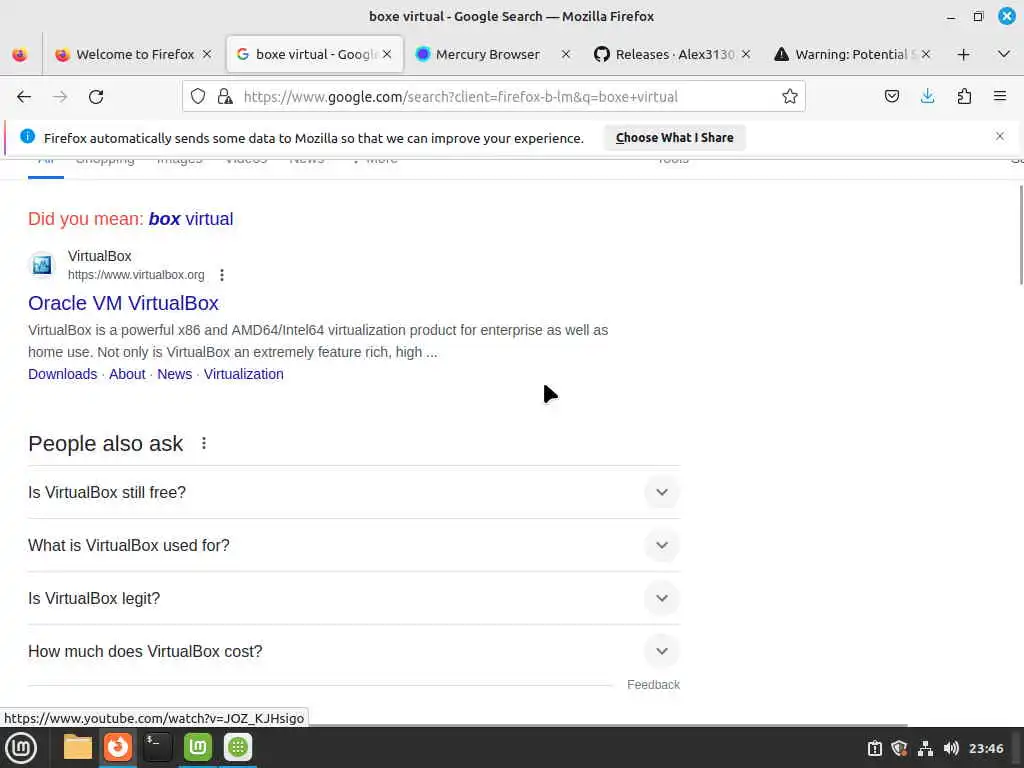Click the https://www.virtualbox.org URL text
1024x768 pixels.
tap(136, 275)
